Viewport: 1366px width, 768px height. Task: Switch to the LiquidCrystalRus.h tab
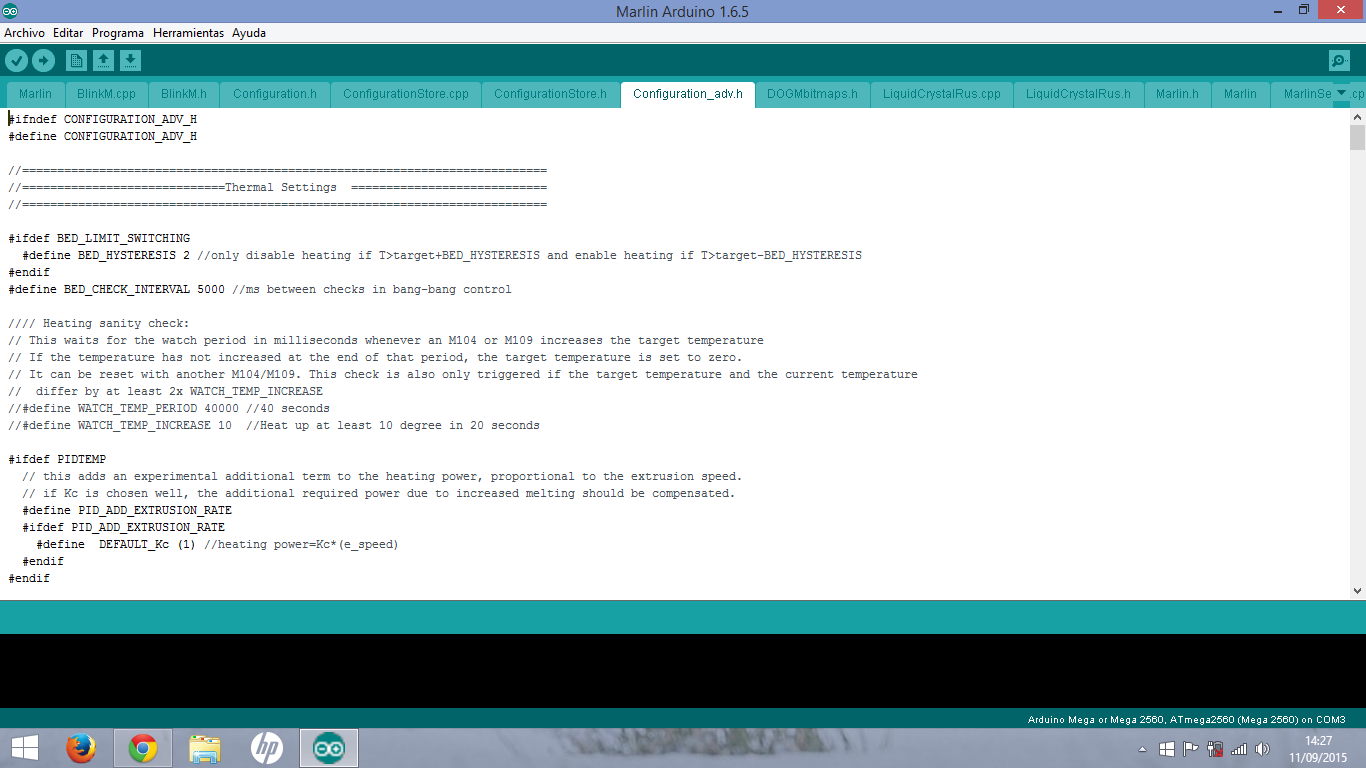point(1078,94)
